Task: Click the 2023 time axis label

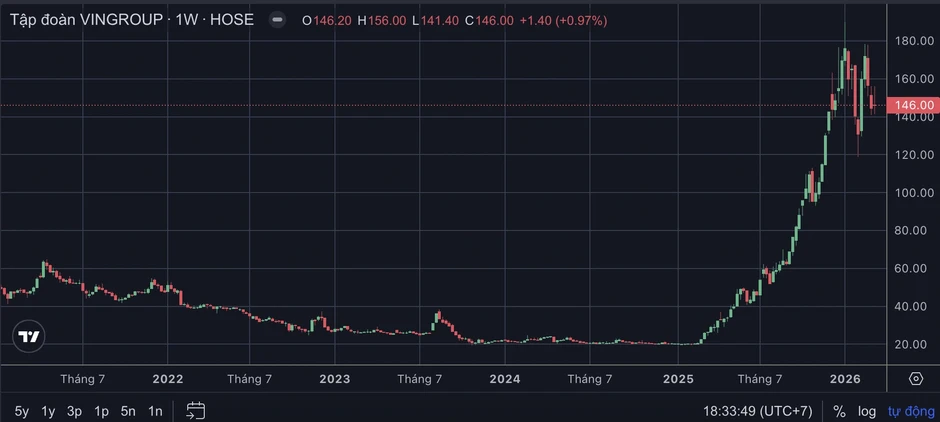Action: 335,379
